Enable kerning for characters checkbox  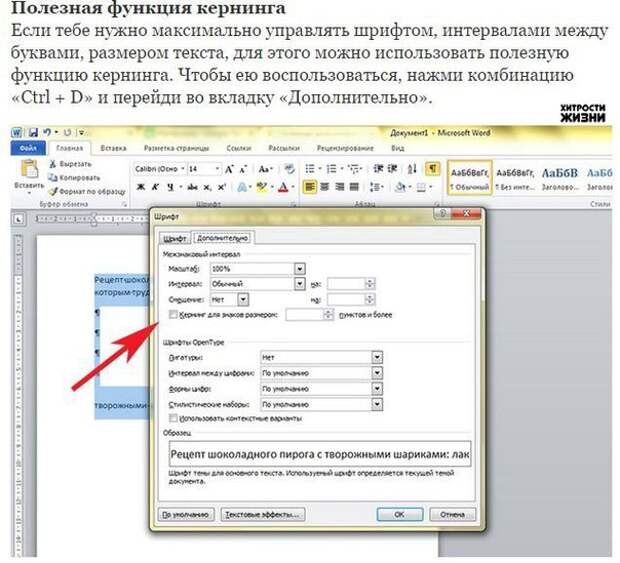[x=173, y=314]
